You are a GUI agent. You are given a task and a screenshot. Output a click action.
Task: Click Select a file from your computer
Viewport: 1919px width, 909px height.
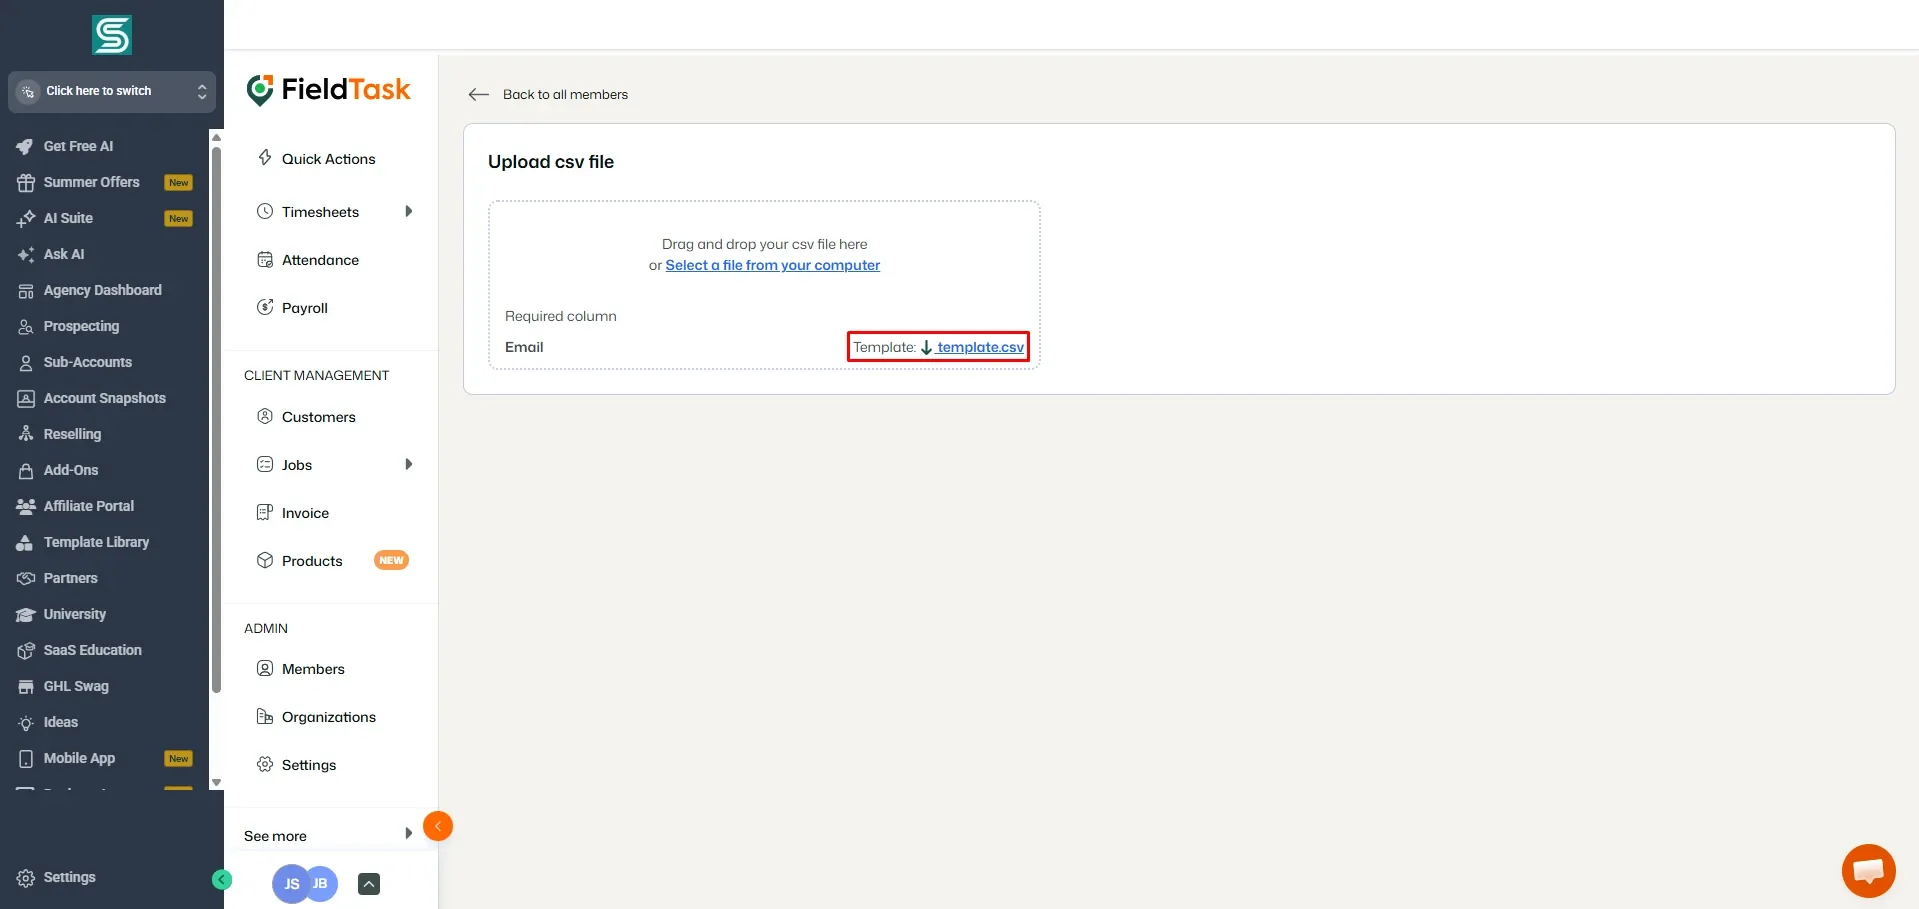point(773,265)
